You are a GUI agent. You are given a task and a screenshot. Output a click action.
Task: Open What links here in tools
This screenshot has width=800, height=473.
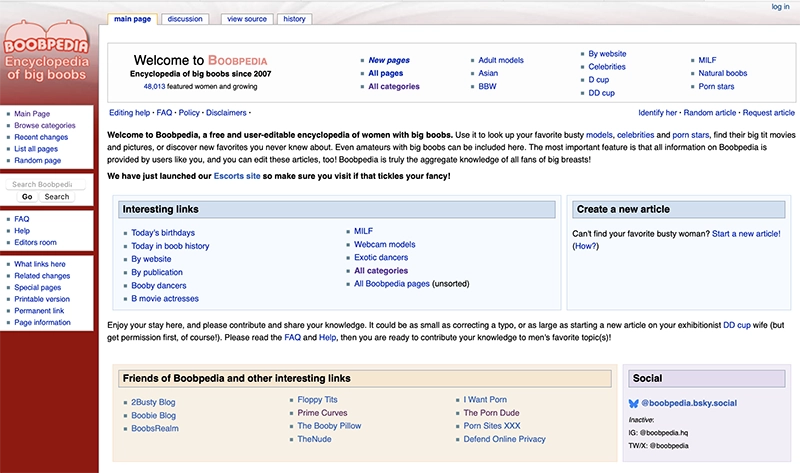[x=39, y=264]
